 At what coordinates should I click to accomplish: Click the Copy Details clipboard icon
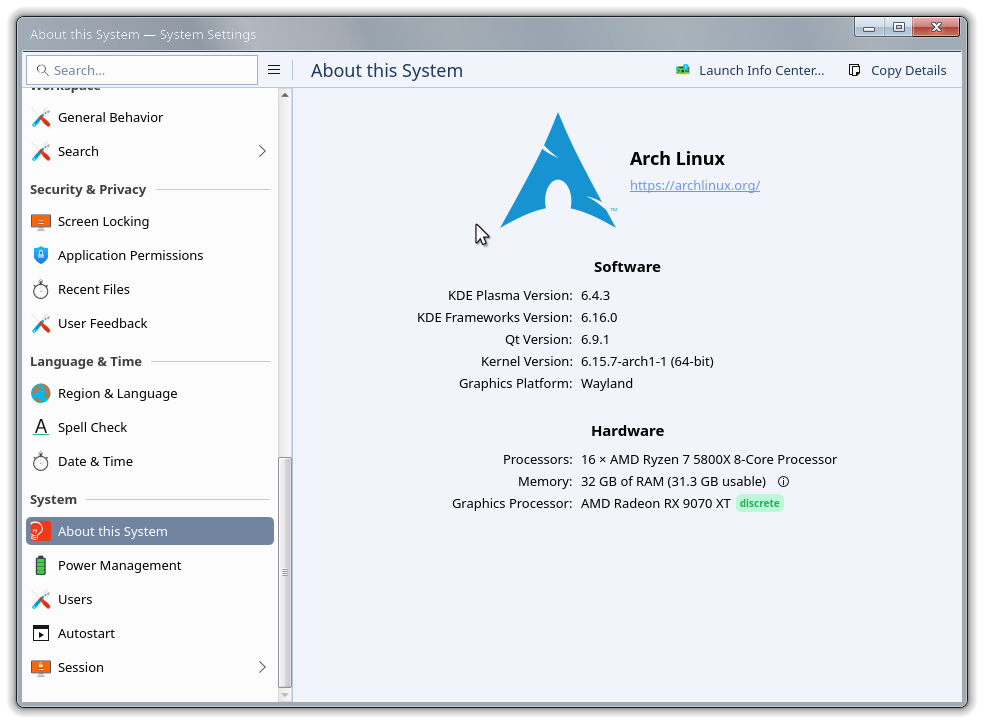pyautogui.click(x=854, y=70)
